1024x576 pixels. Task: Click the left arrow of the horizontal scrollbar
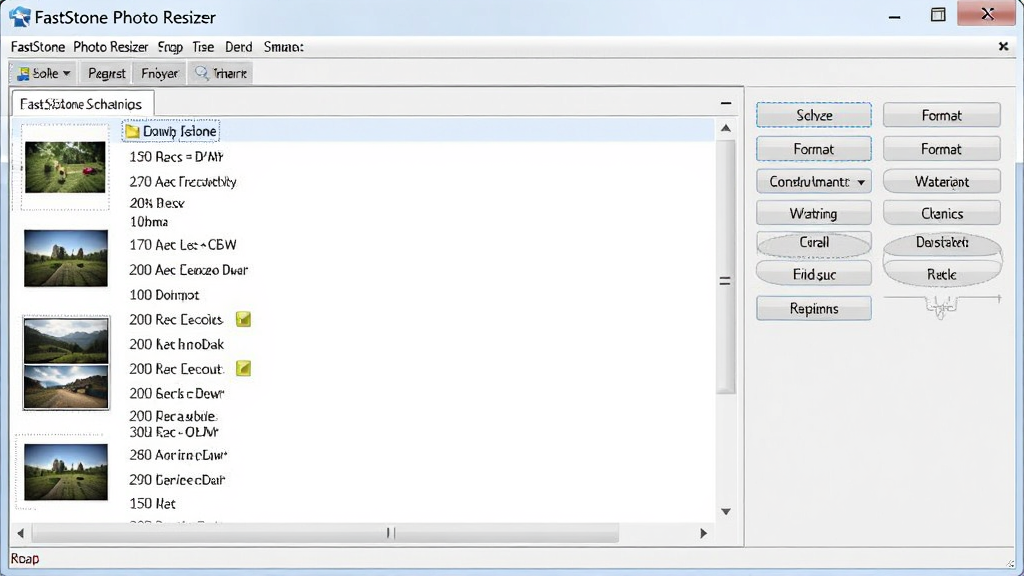point(20,534)
